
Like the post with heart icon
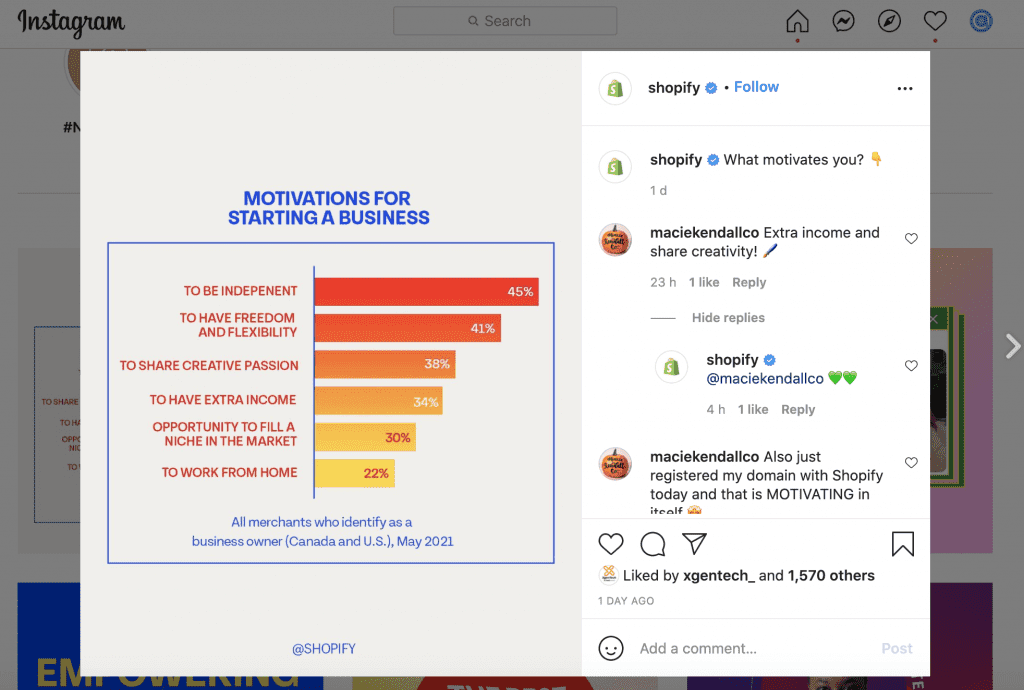tap(611, 544)
